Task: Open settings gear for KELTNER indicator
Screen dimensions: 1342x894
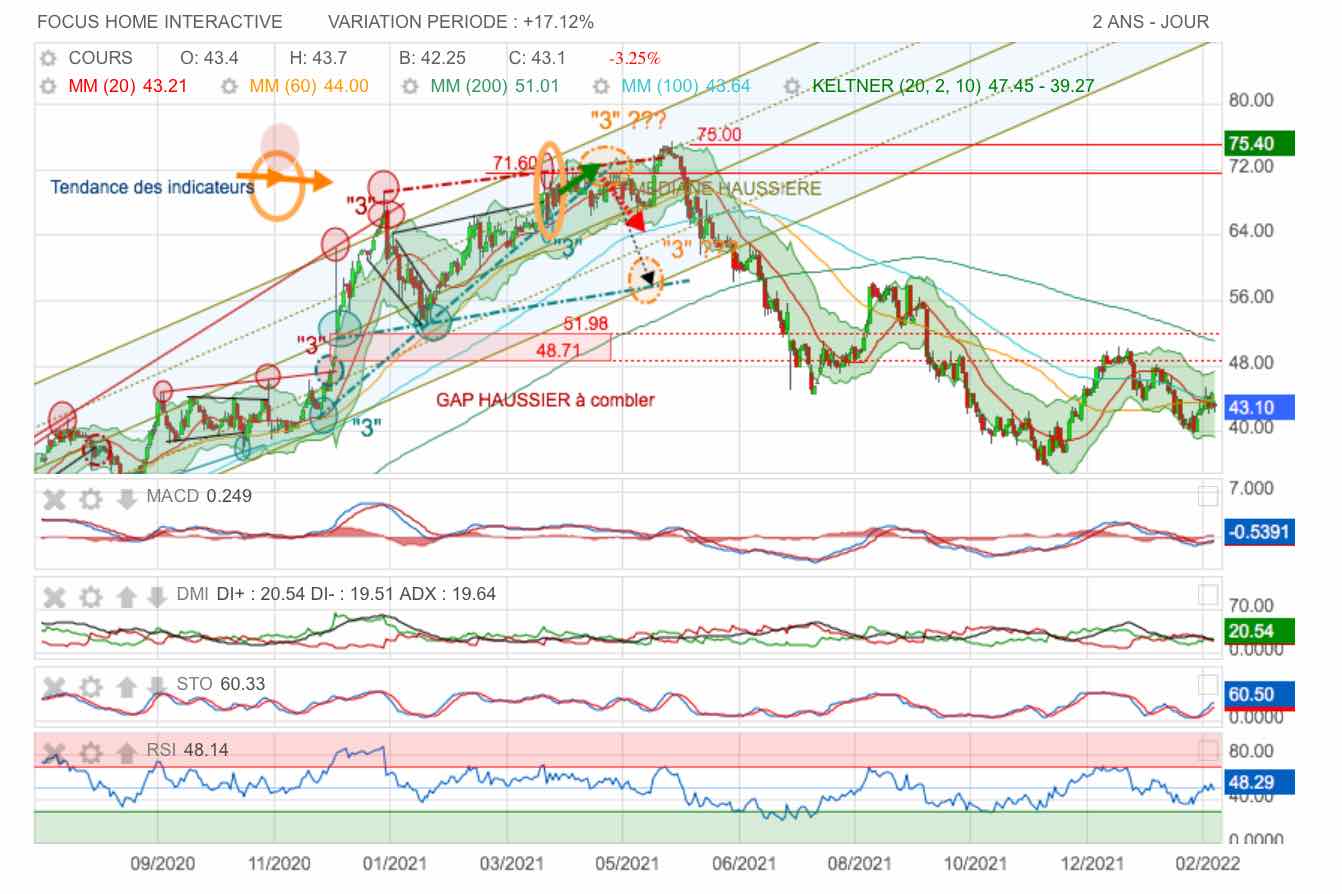Action: (792, 87)
